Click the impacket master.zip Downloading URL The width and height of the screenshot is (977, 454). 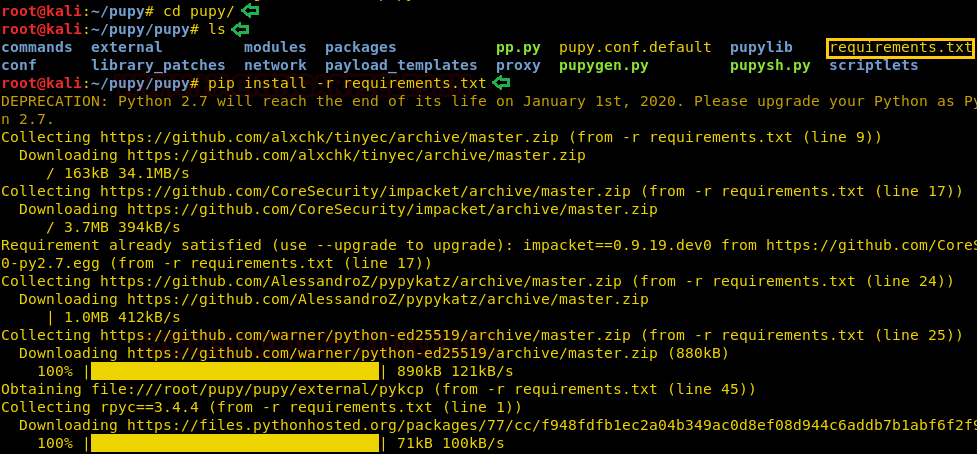tap(392, 209)
